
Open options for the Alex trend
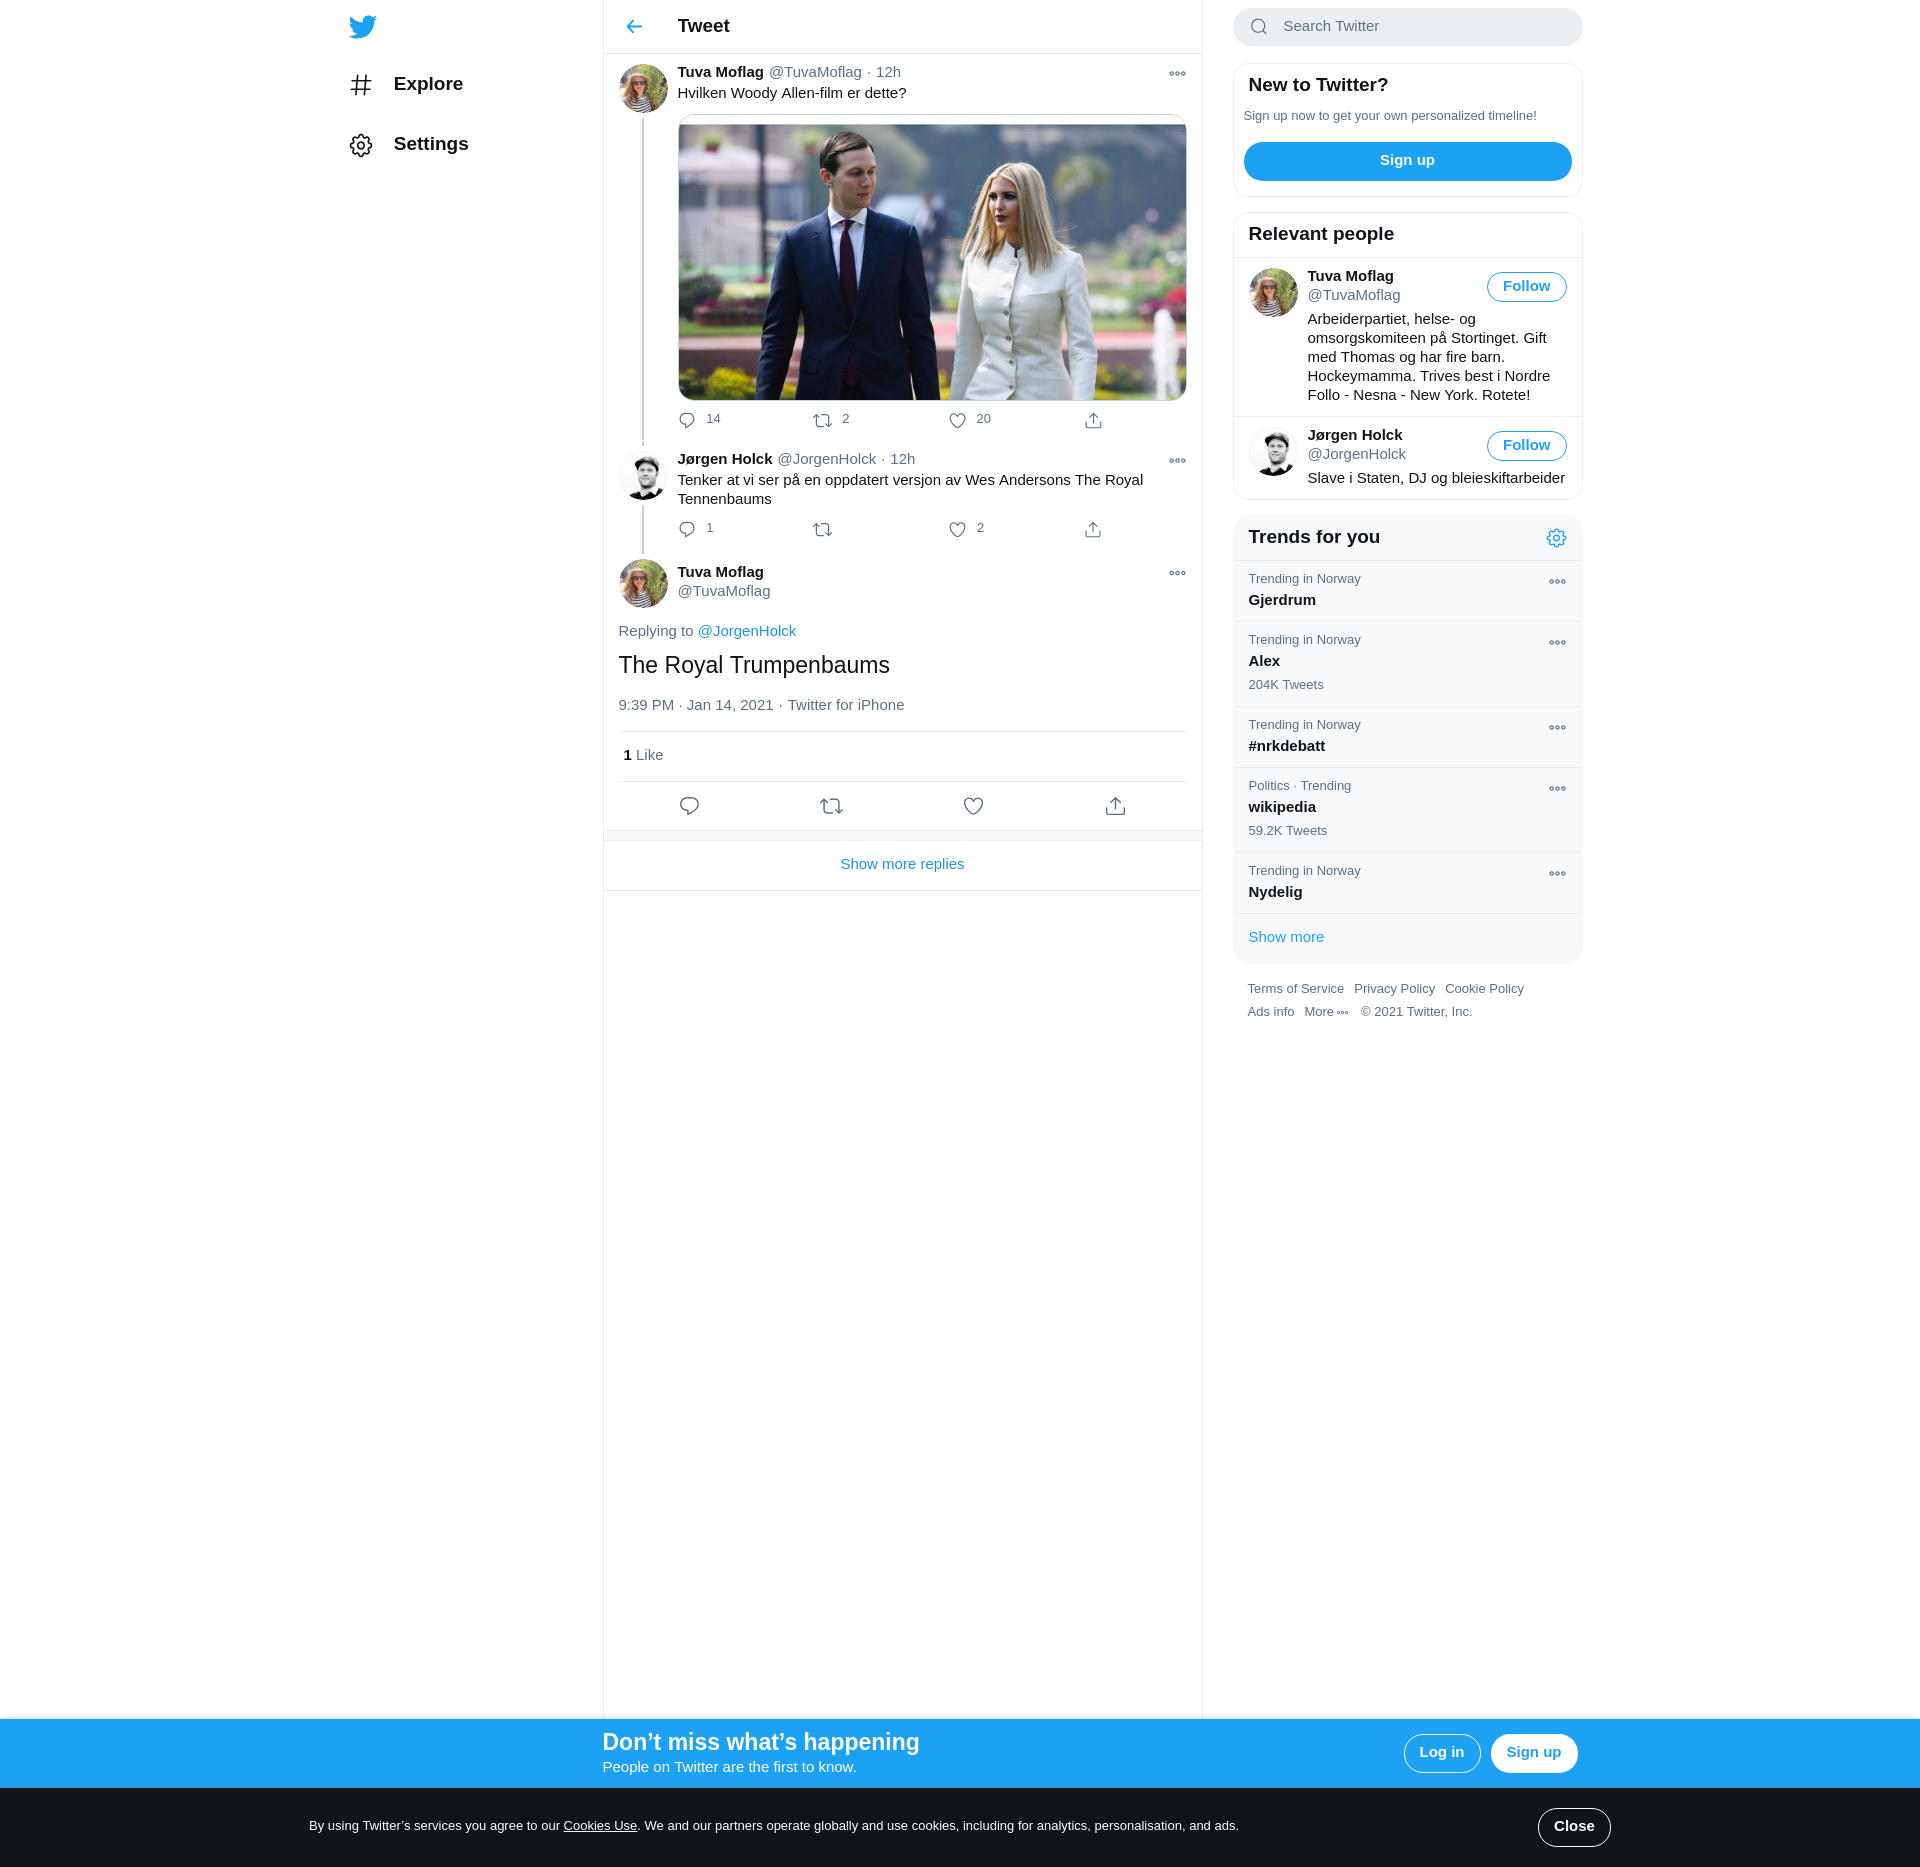click(x=1557, y=643)
